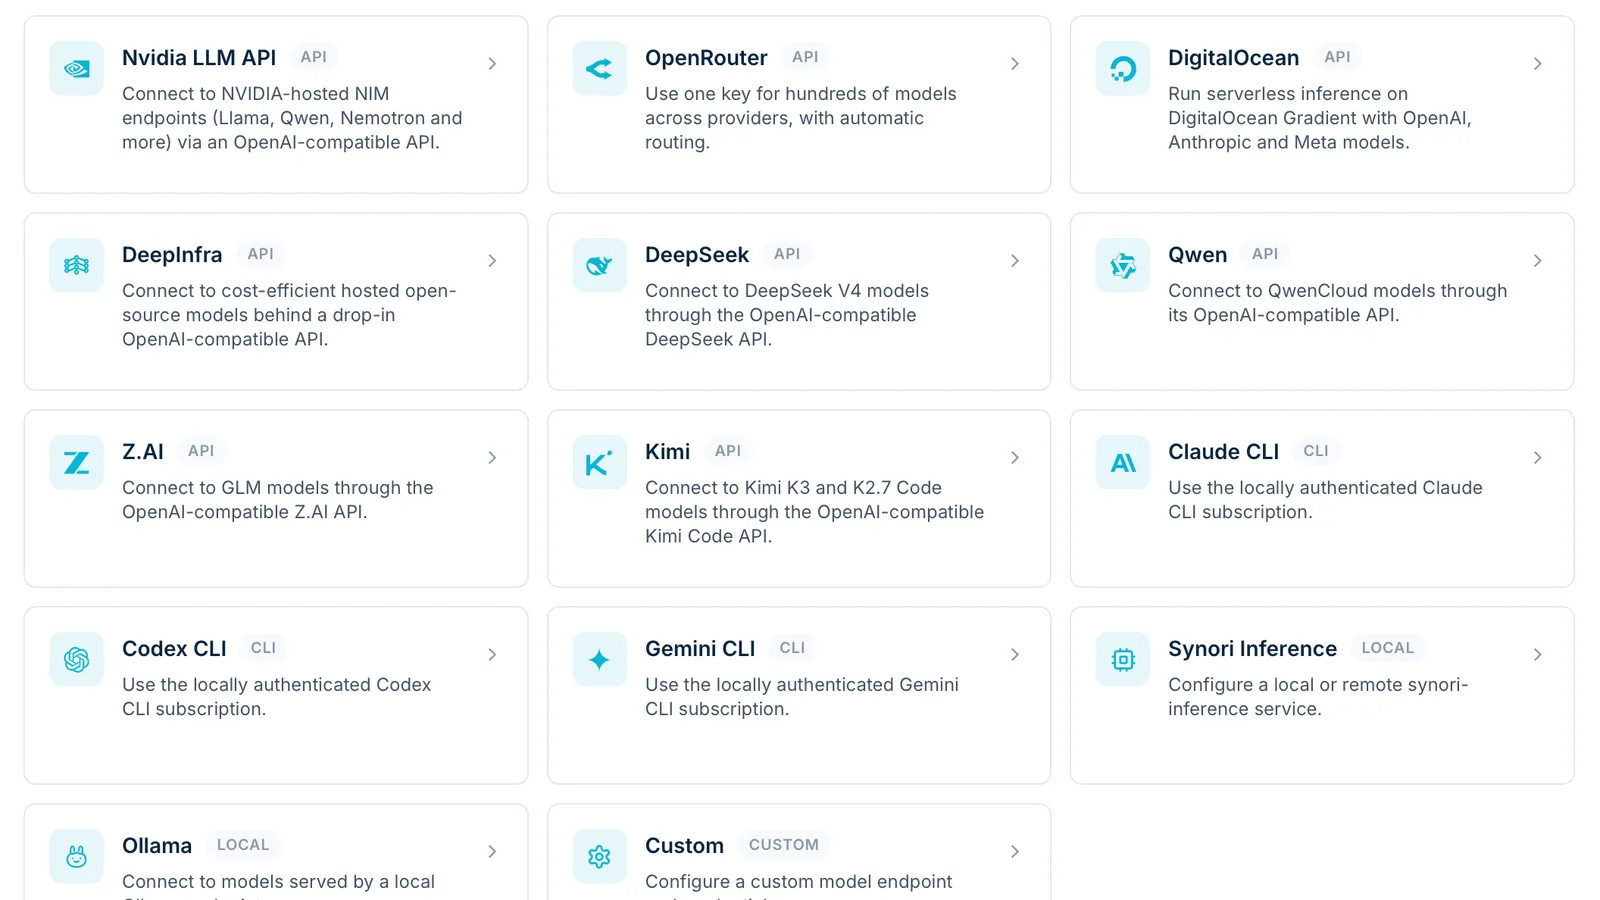This screenshot has width=1600, height=900.
Task: Select the OpenRouter provider title
Action: (x=706, y=58)
